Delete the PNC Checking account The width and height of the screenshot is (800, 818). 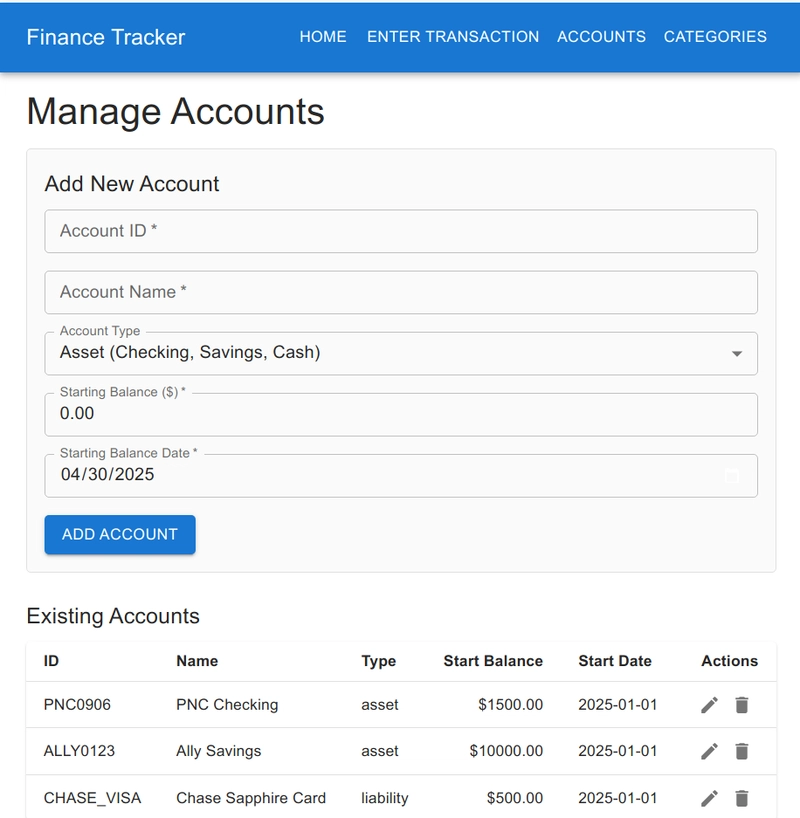click(x=742, y=705)
